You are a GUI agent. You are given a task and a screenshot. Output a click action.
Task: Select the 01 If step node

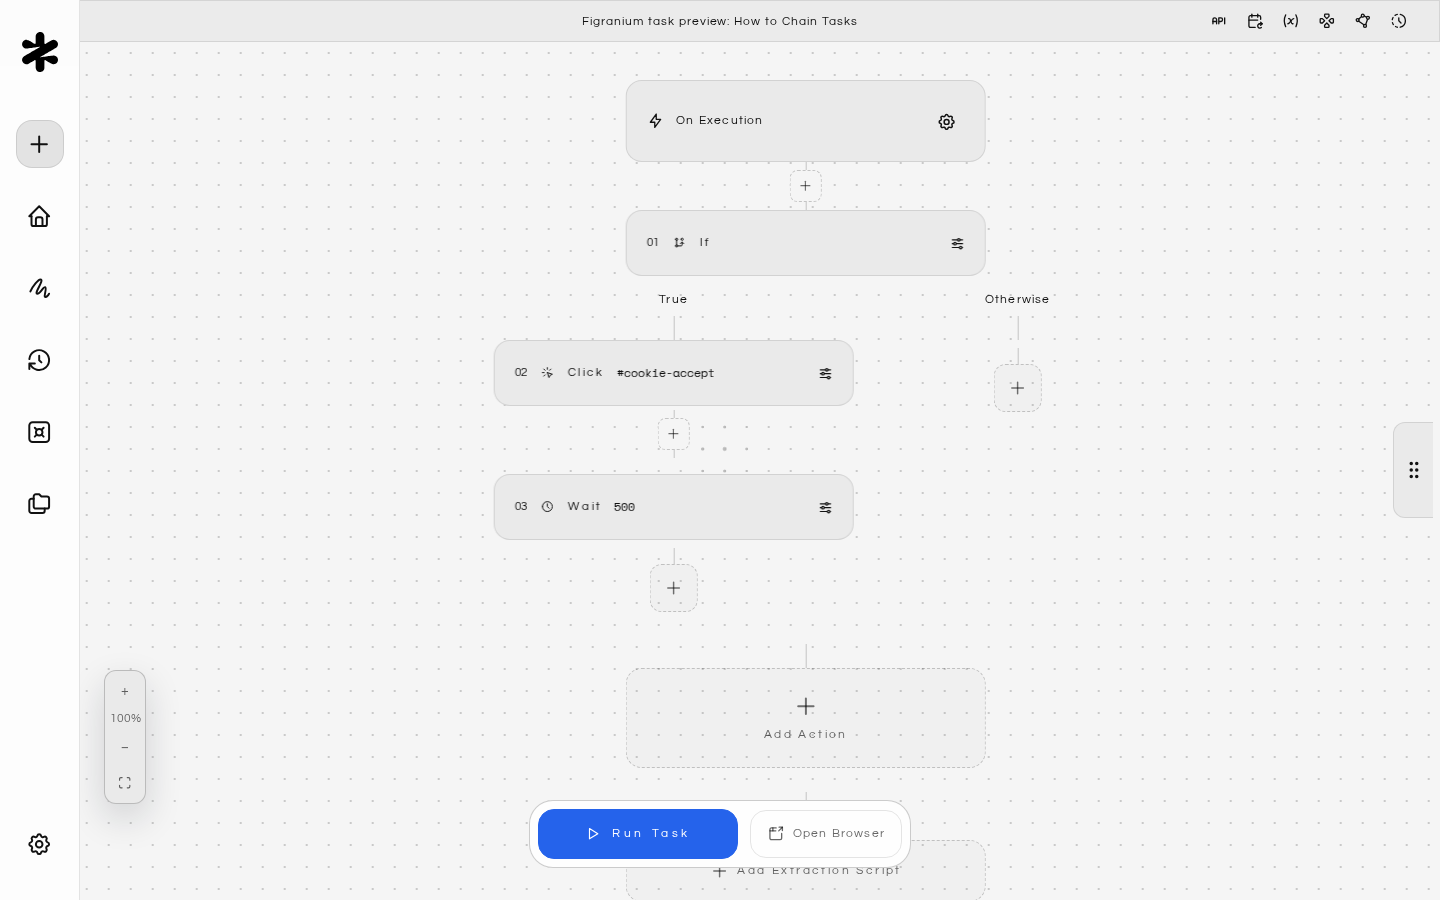tap(806, 243)
